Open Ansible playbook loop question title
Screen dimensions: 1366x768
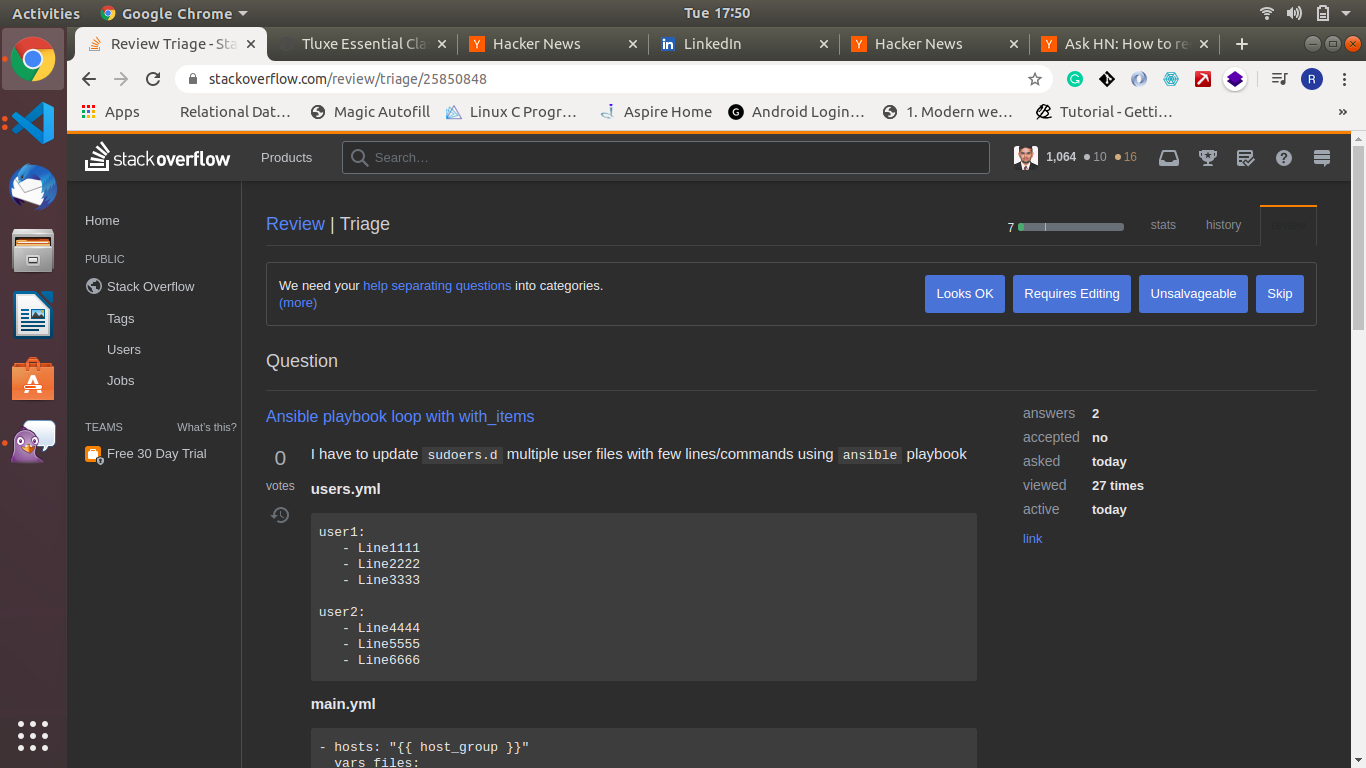coord(400,416)
